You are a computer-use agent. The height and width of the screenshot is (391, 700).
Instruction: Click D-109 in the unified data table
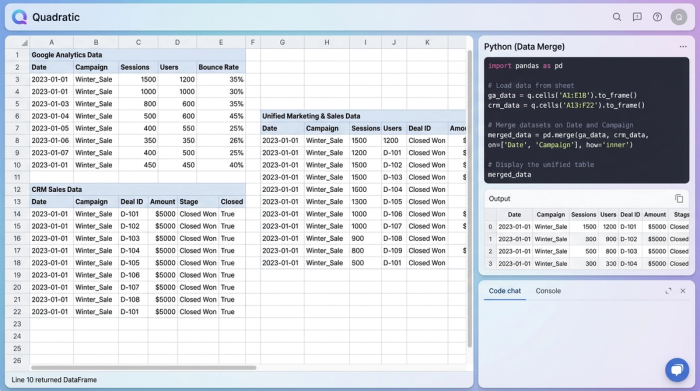click(x=394, y=251)
